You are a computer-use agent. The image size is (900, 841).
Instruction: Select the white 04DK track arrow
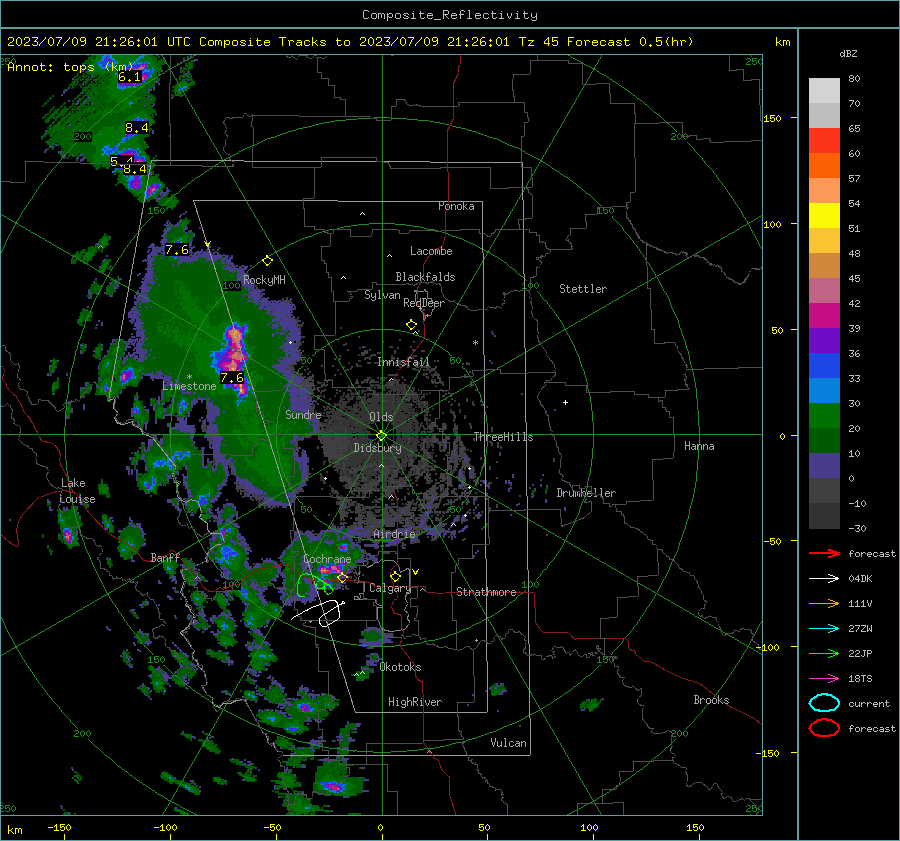coord(824,579)
